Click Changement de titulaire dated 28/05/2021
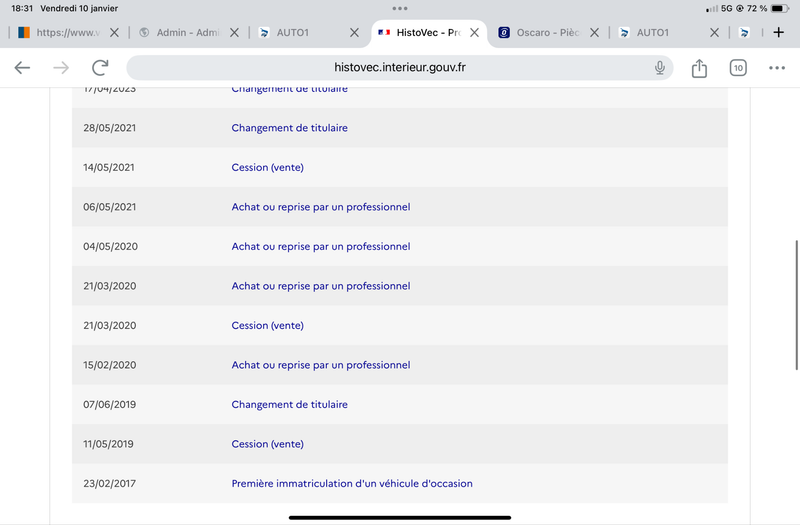 tap(289, 128)
